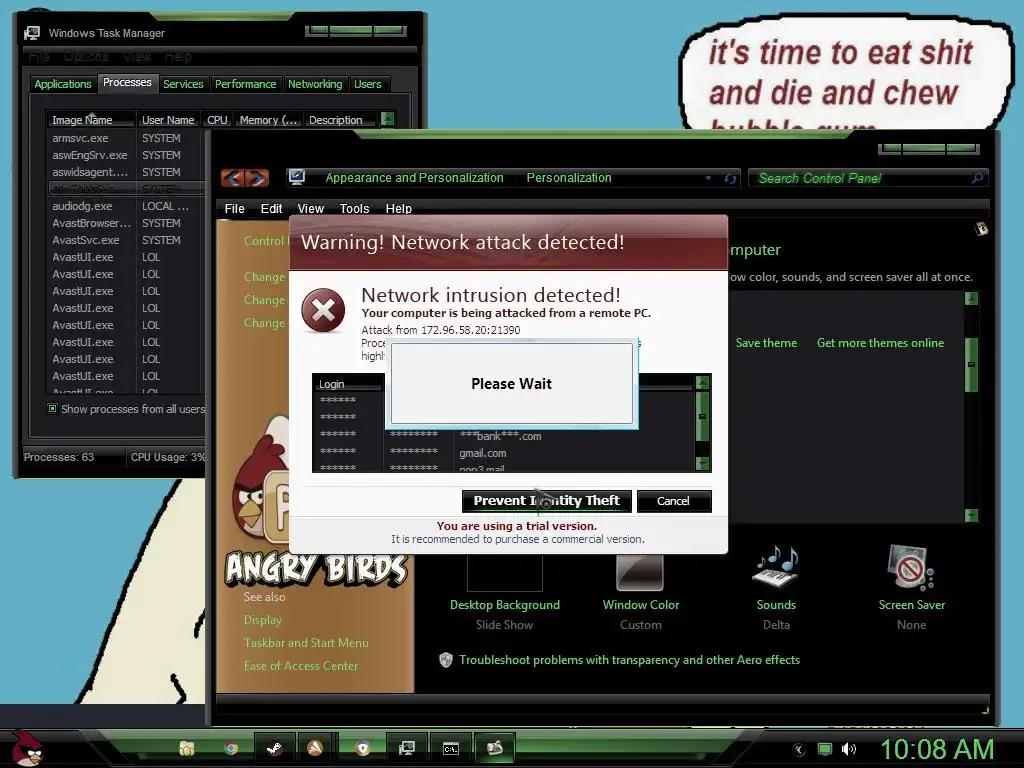The width and height of the screenshot is (1024, 768).
Task: Switch to Users tab in Task Manager
Action: pyautogui.click(x=368, y=84)
